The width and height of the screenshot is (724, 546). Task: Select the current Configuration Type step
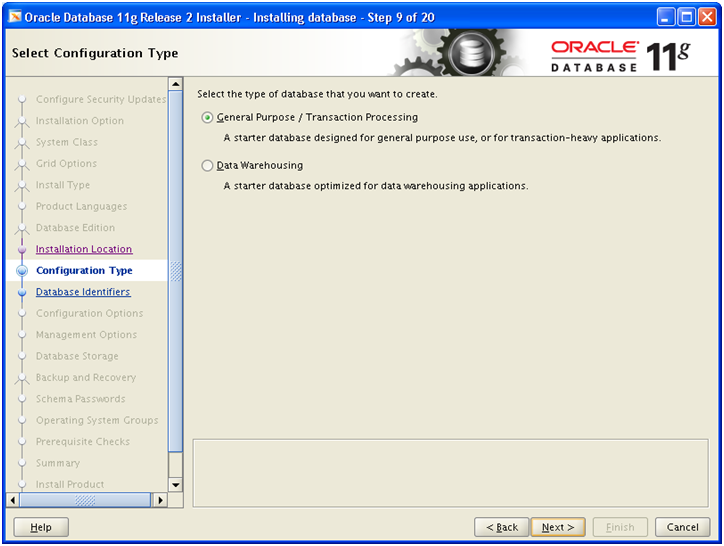coord(84,271)
